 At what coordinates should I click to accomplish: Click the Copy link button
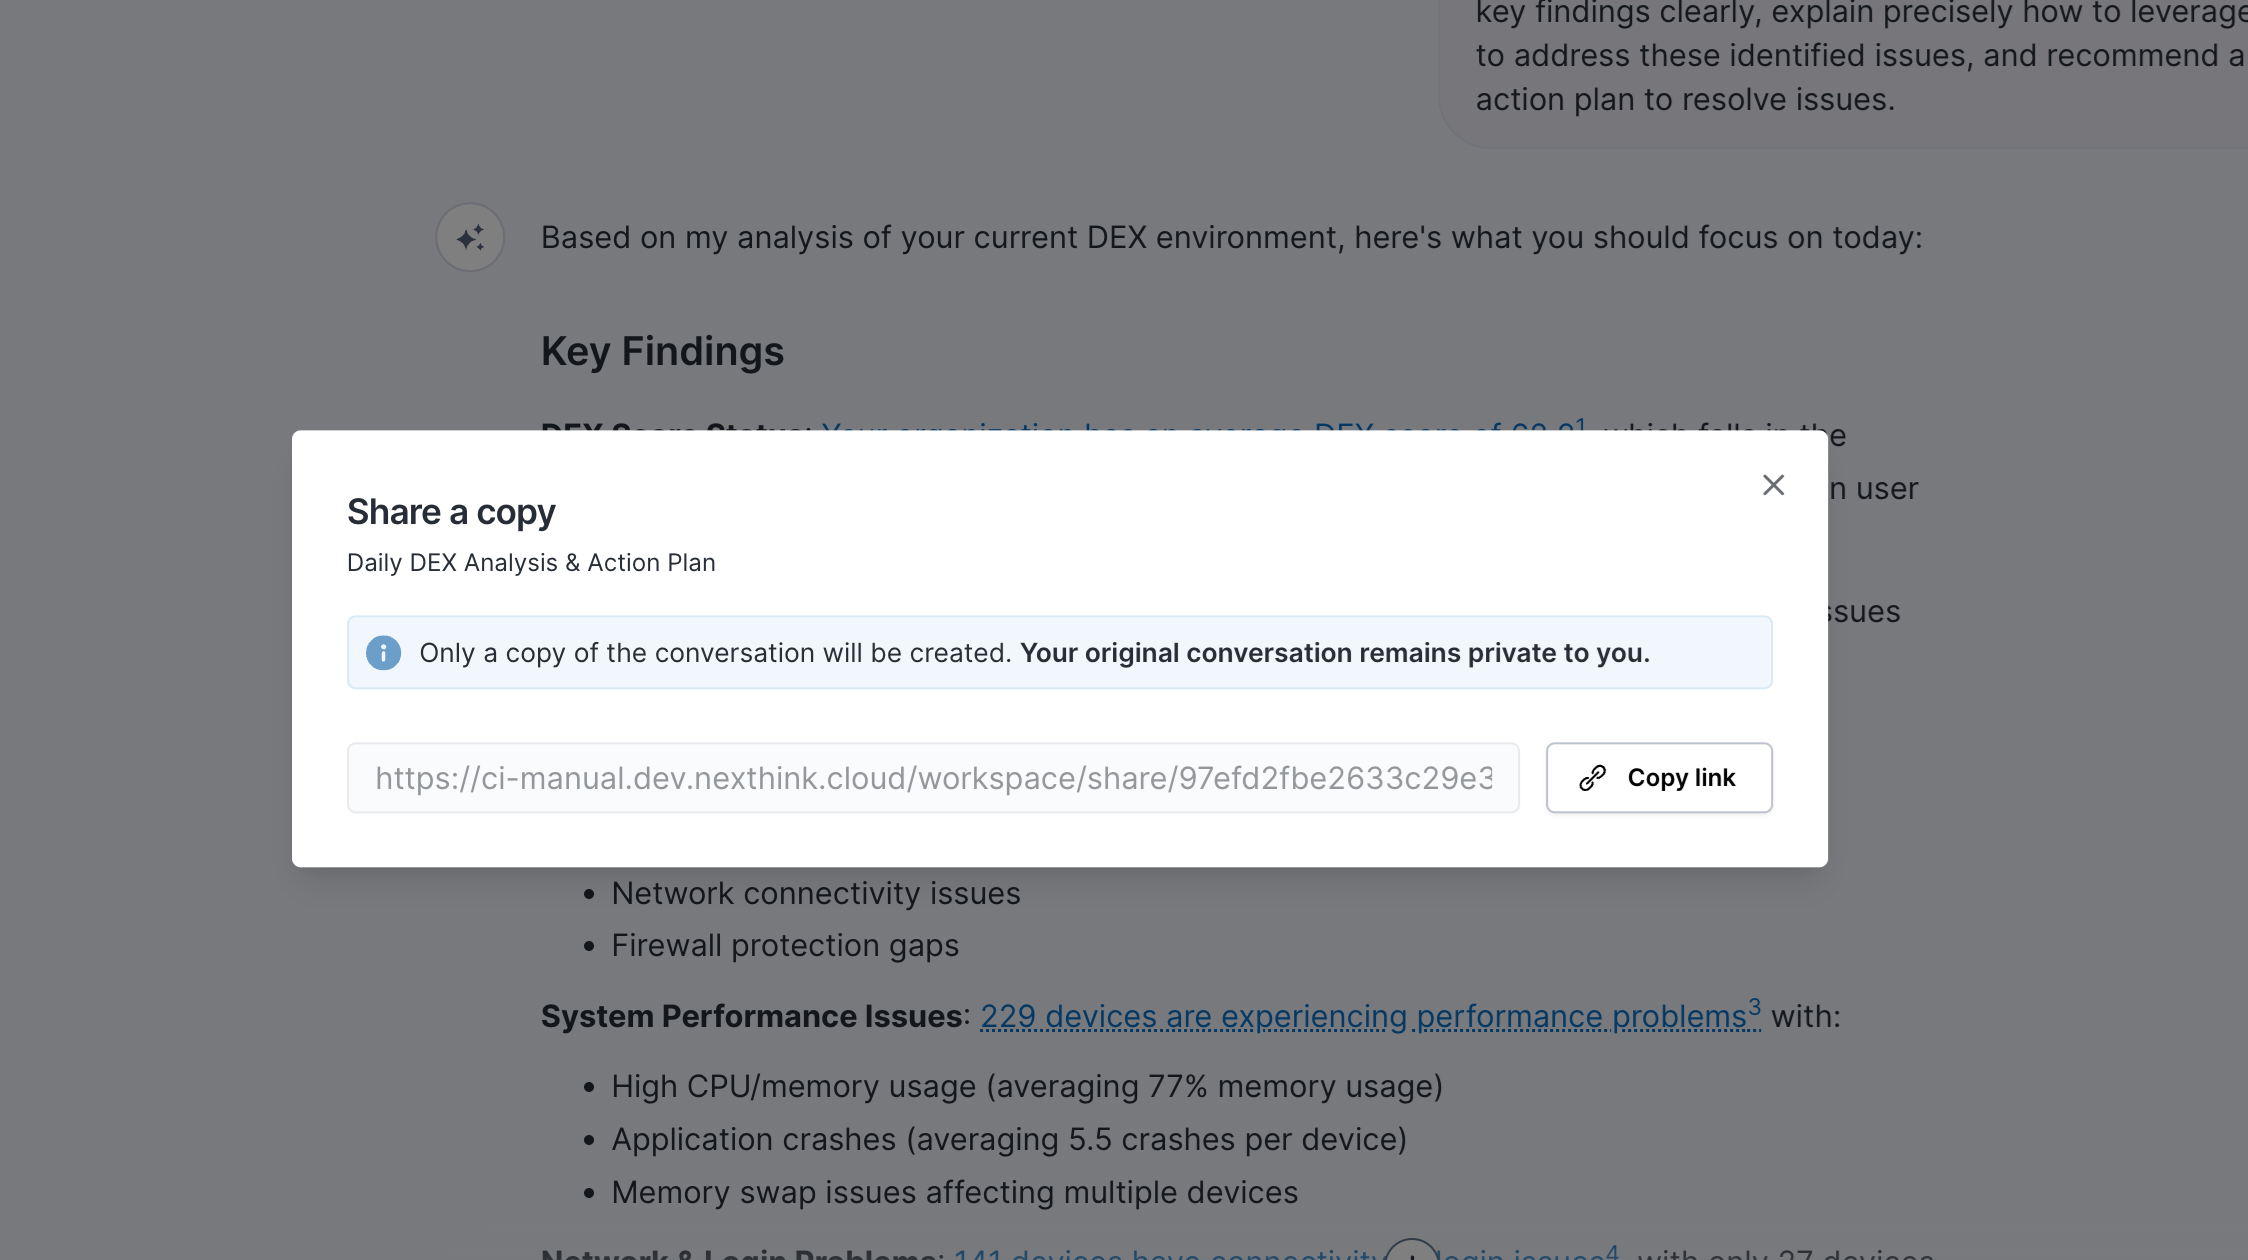tap(1659, 777)
